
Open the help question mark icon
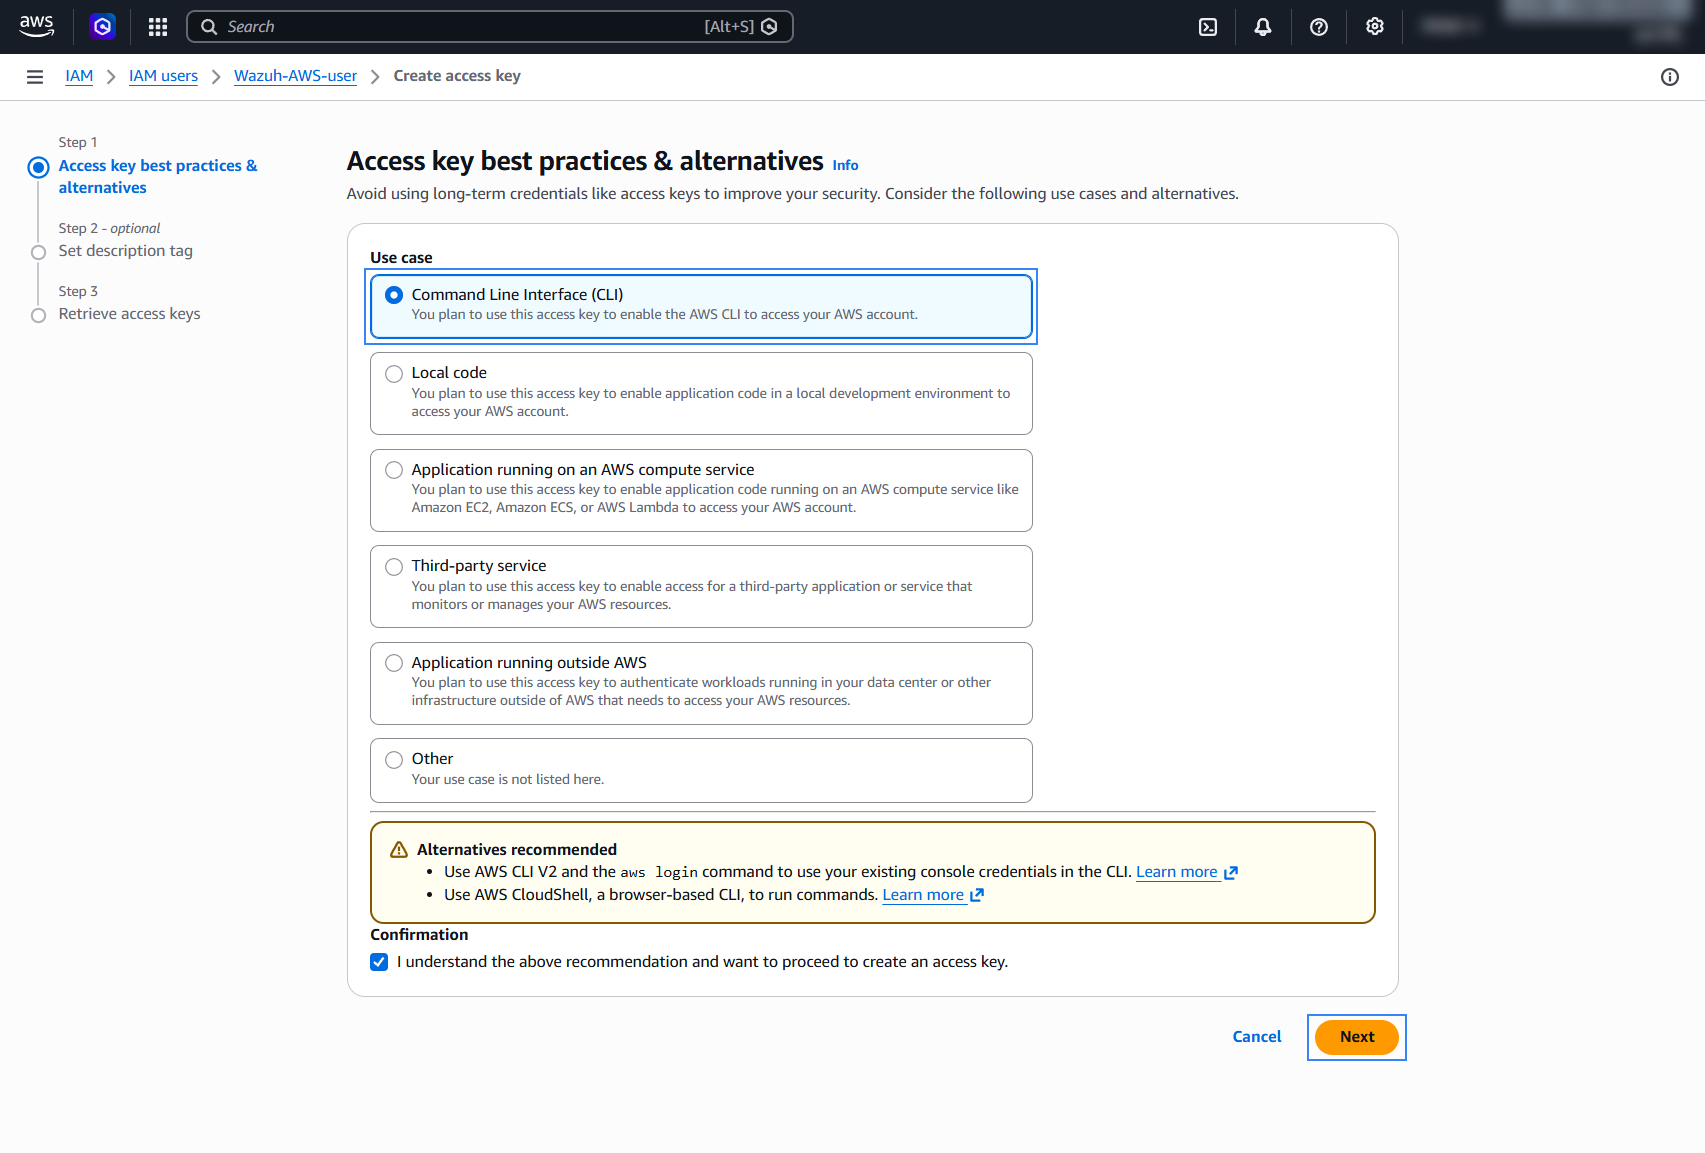pos(1319,27)
